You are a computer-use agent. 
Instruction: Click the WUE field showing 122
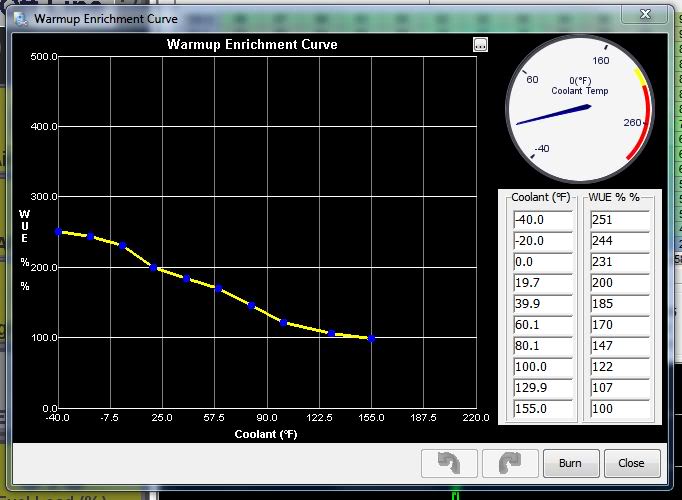[x=618, y=367]
